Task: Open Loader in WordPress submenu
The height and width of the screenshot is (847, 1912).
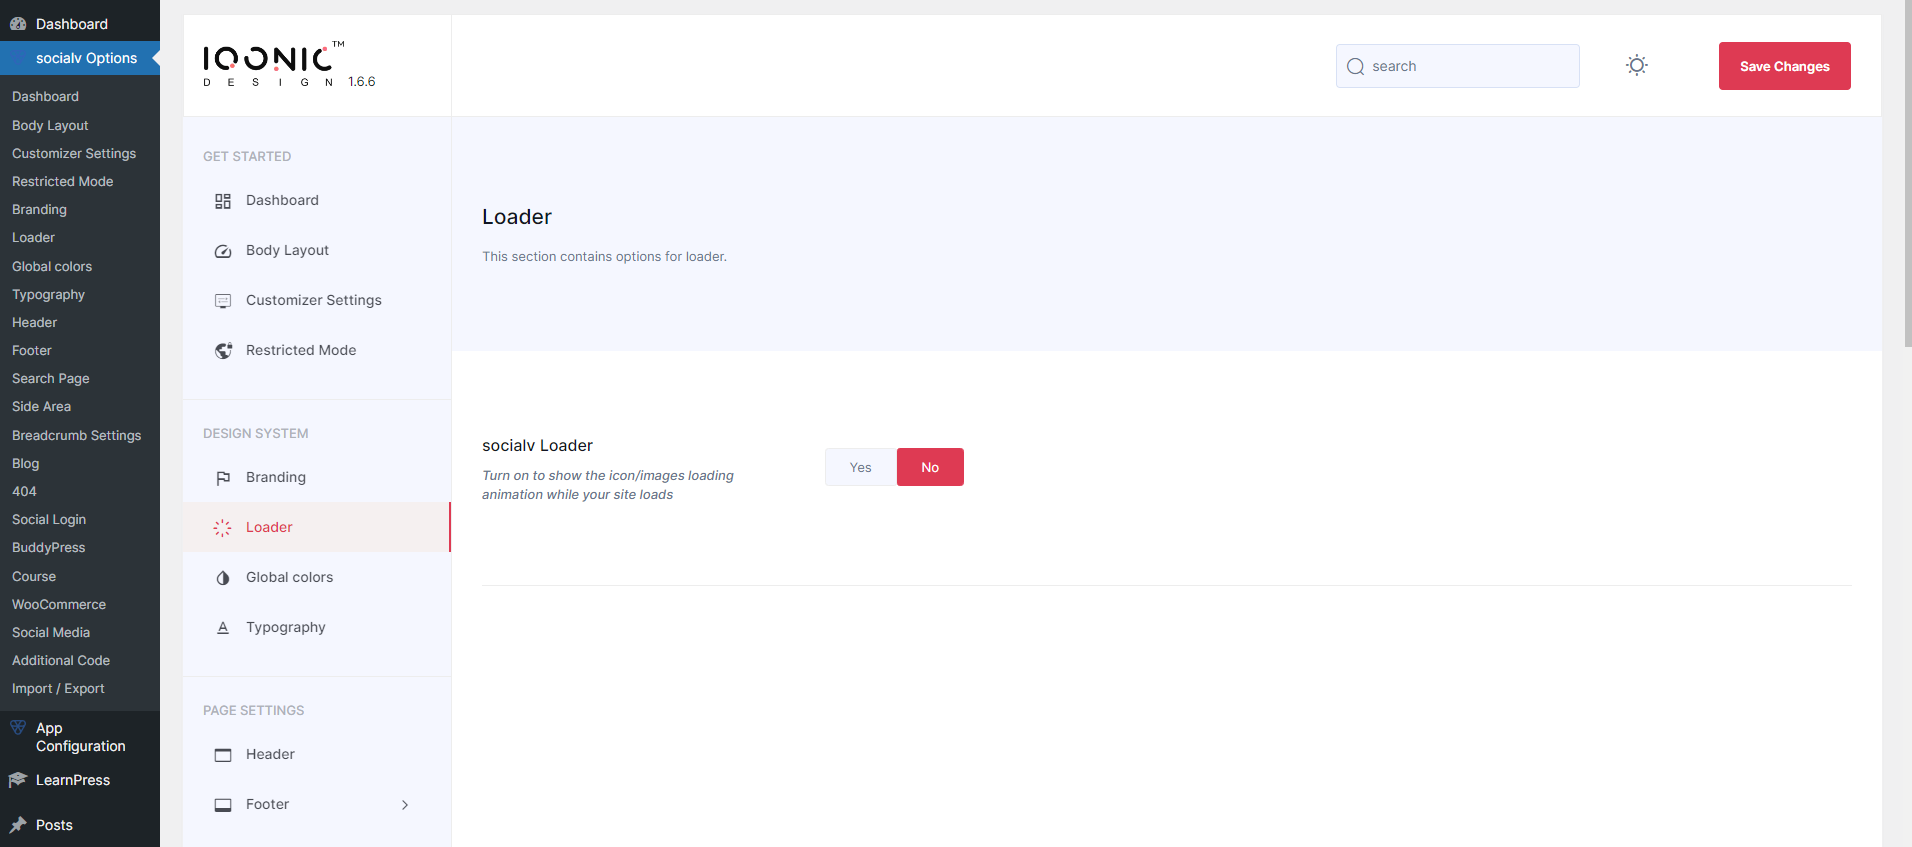Action: pos(34,237)
